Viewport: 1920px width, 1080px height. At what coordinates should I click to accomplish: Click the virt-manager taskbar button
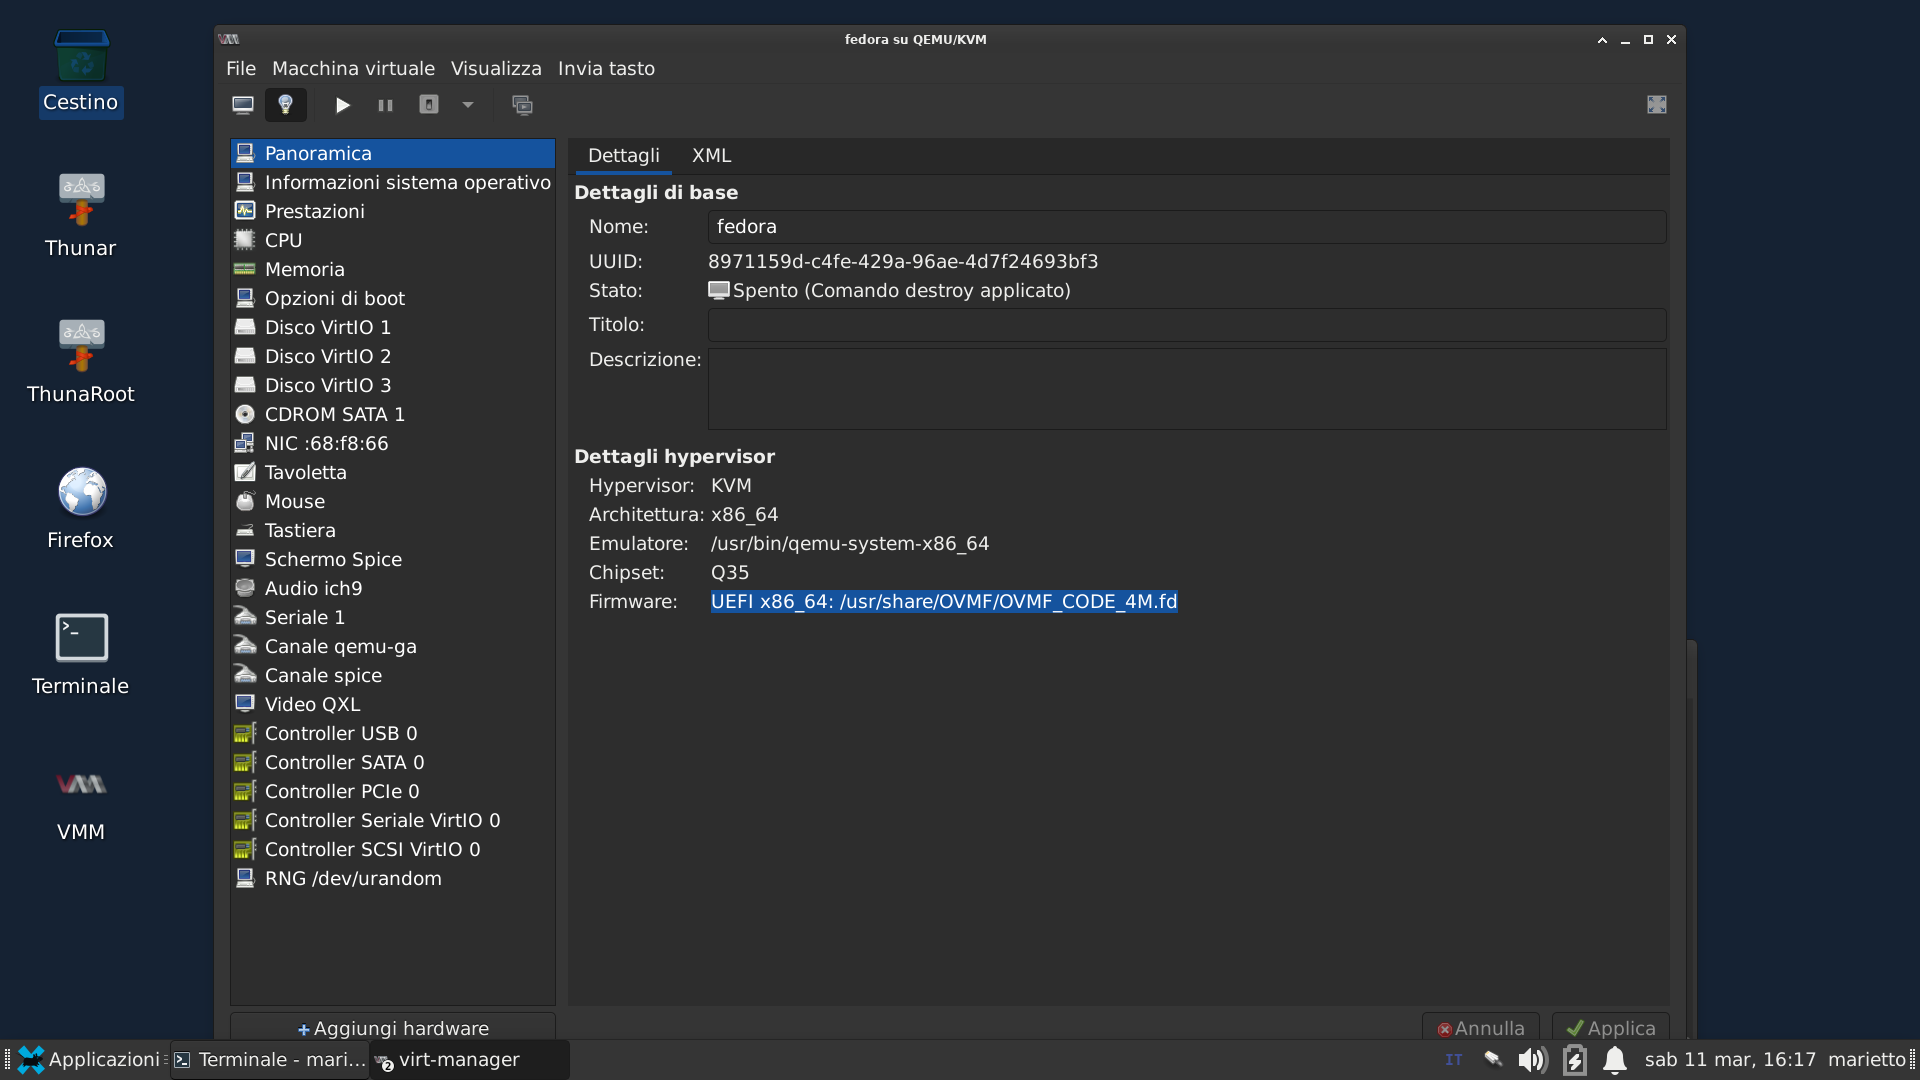470,1059
